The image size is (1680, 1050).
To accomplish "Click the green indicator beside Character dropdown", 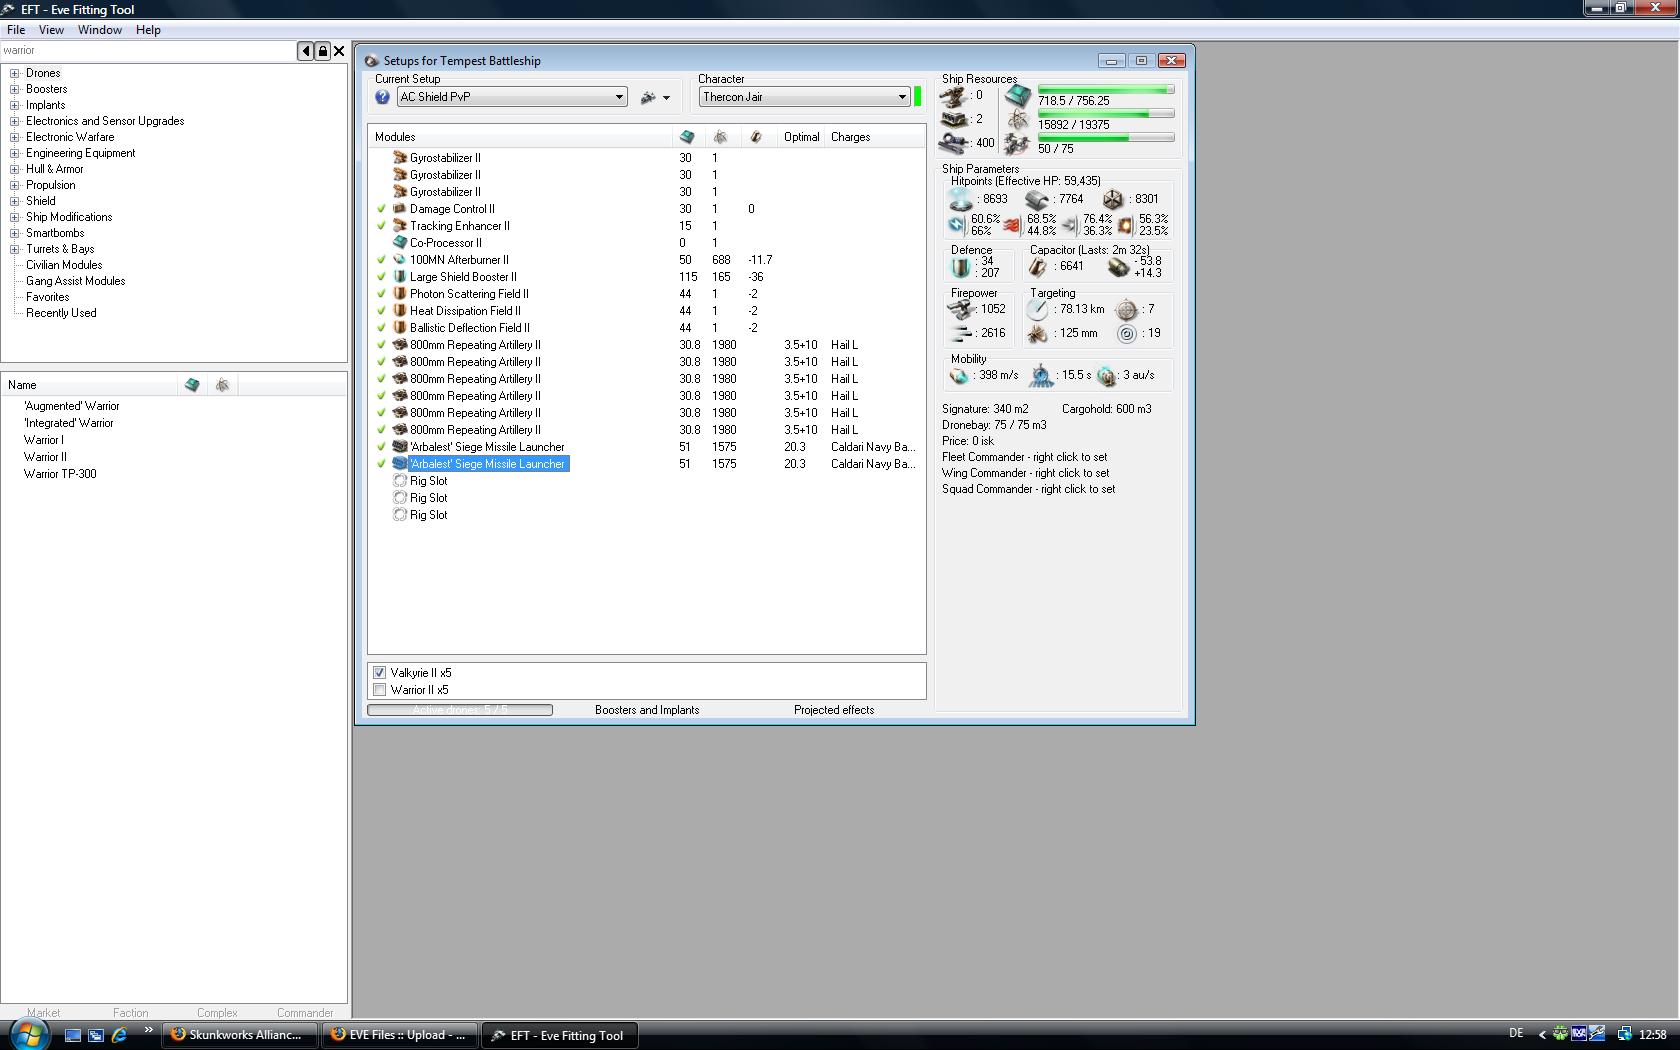I will click(x=918, y=97).
